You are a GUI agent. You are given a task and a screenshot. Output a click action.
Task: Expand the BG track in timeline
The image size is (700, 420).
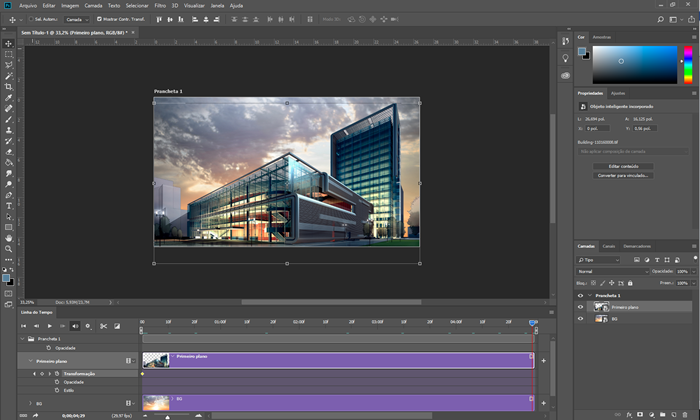30,403
